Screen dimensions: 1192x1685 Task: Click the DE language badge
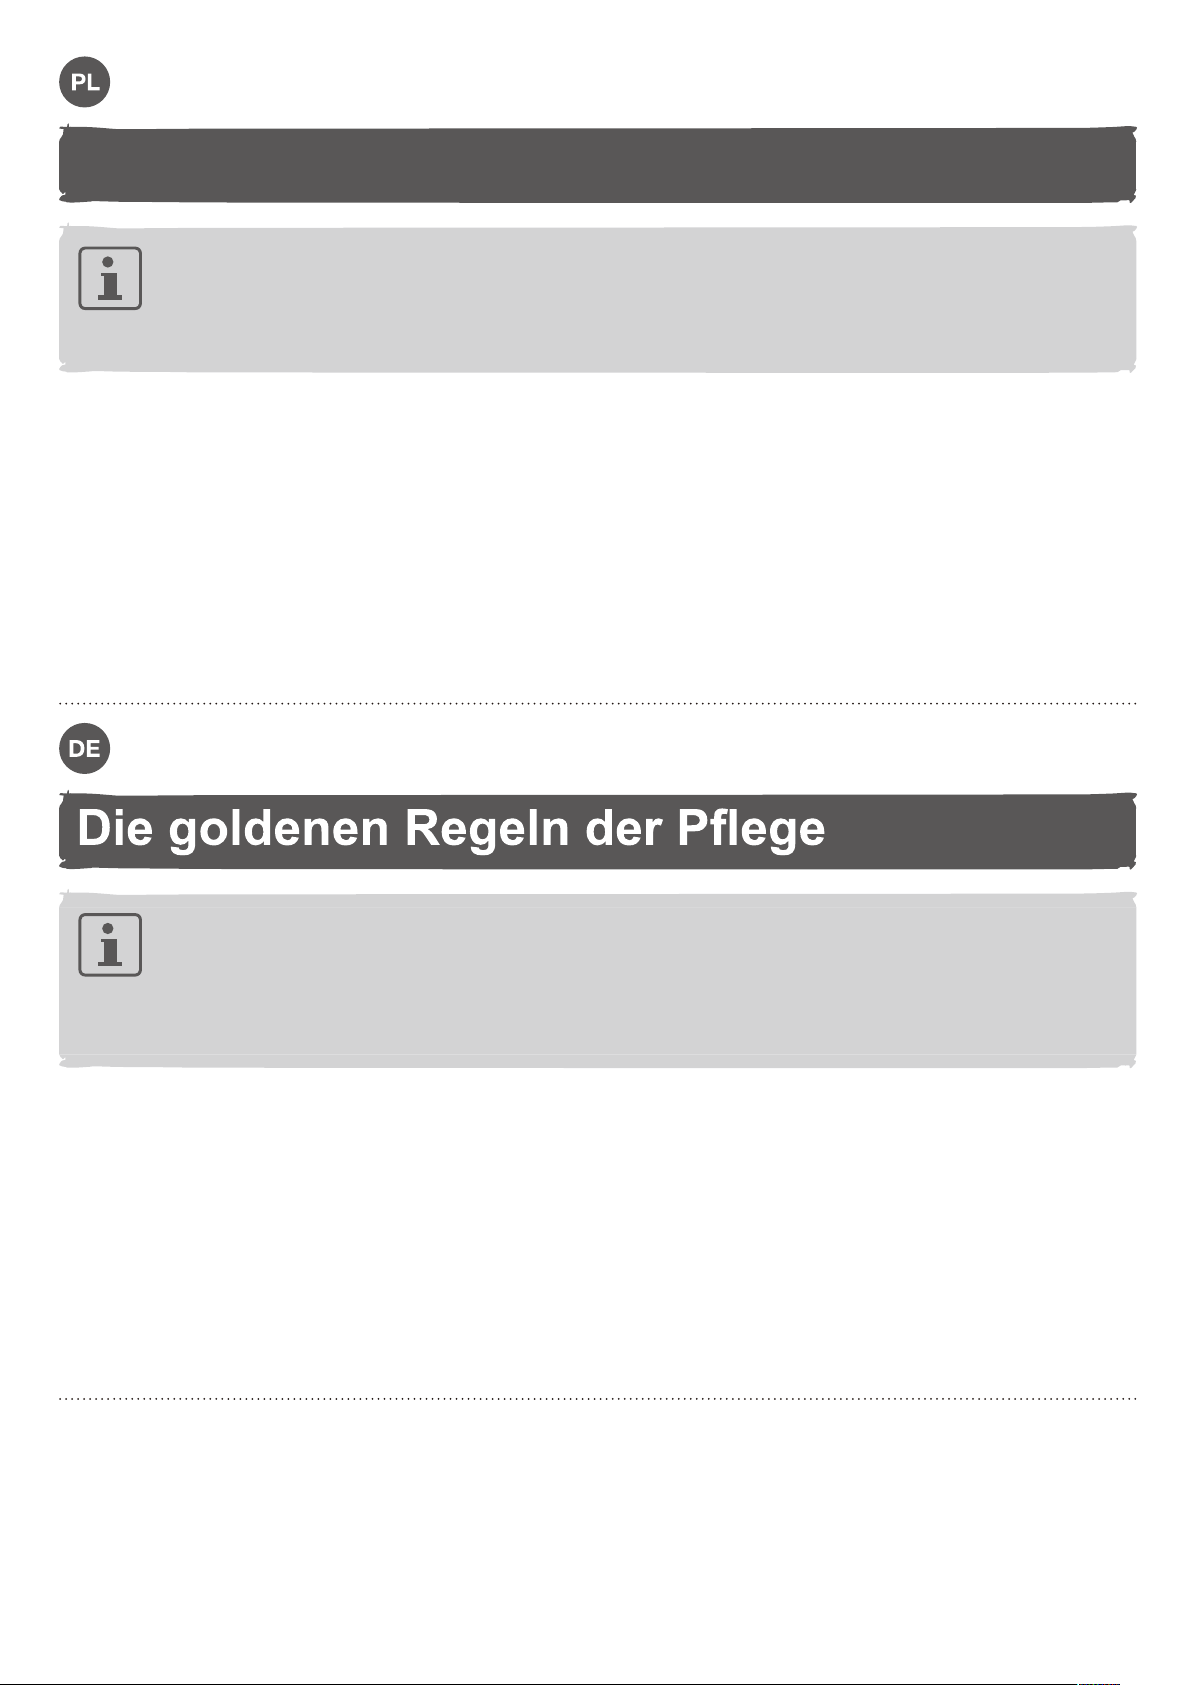click(85, 749)
